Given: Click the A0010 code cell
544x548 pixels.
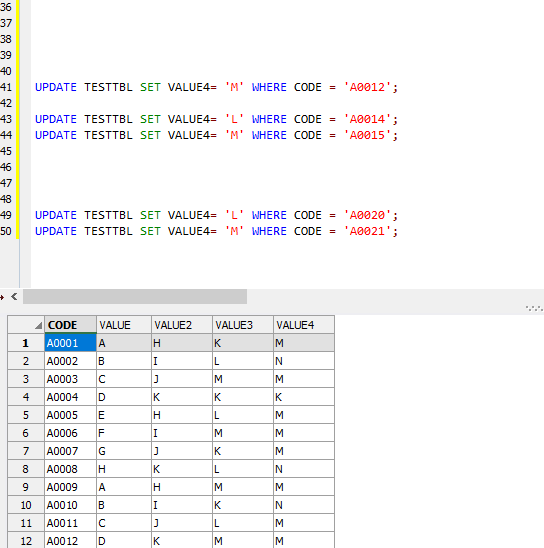Looking at the screenshot, I should tap(70, 505).
